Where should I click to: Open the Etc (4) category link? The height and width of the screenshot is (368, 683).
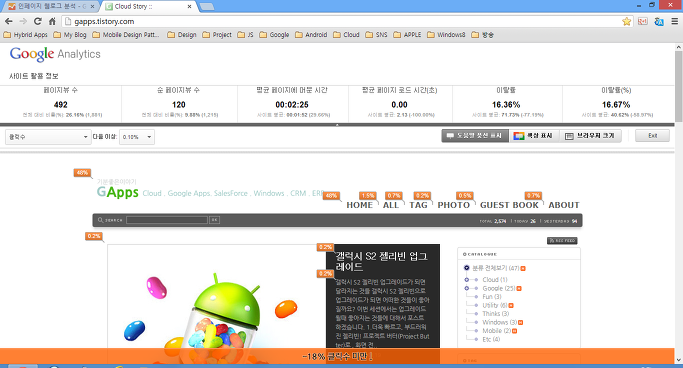491,339
